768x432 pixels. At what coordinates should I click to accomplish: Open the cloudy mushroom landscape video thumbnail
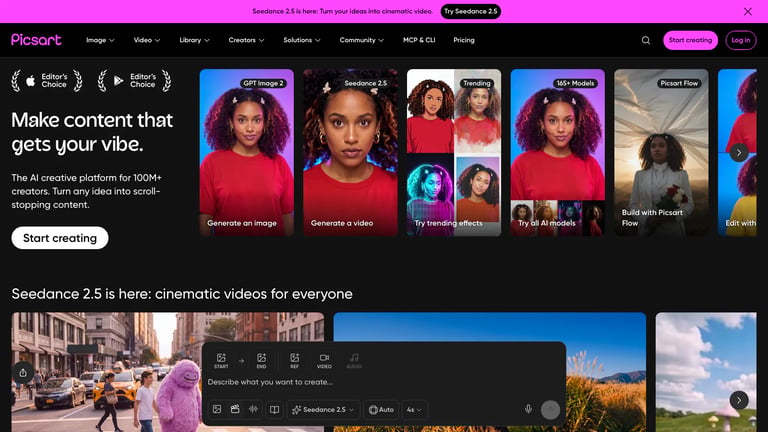tap(706, 372)
